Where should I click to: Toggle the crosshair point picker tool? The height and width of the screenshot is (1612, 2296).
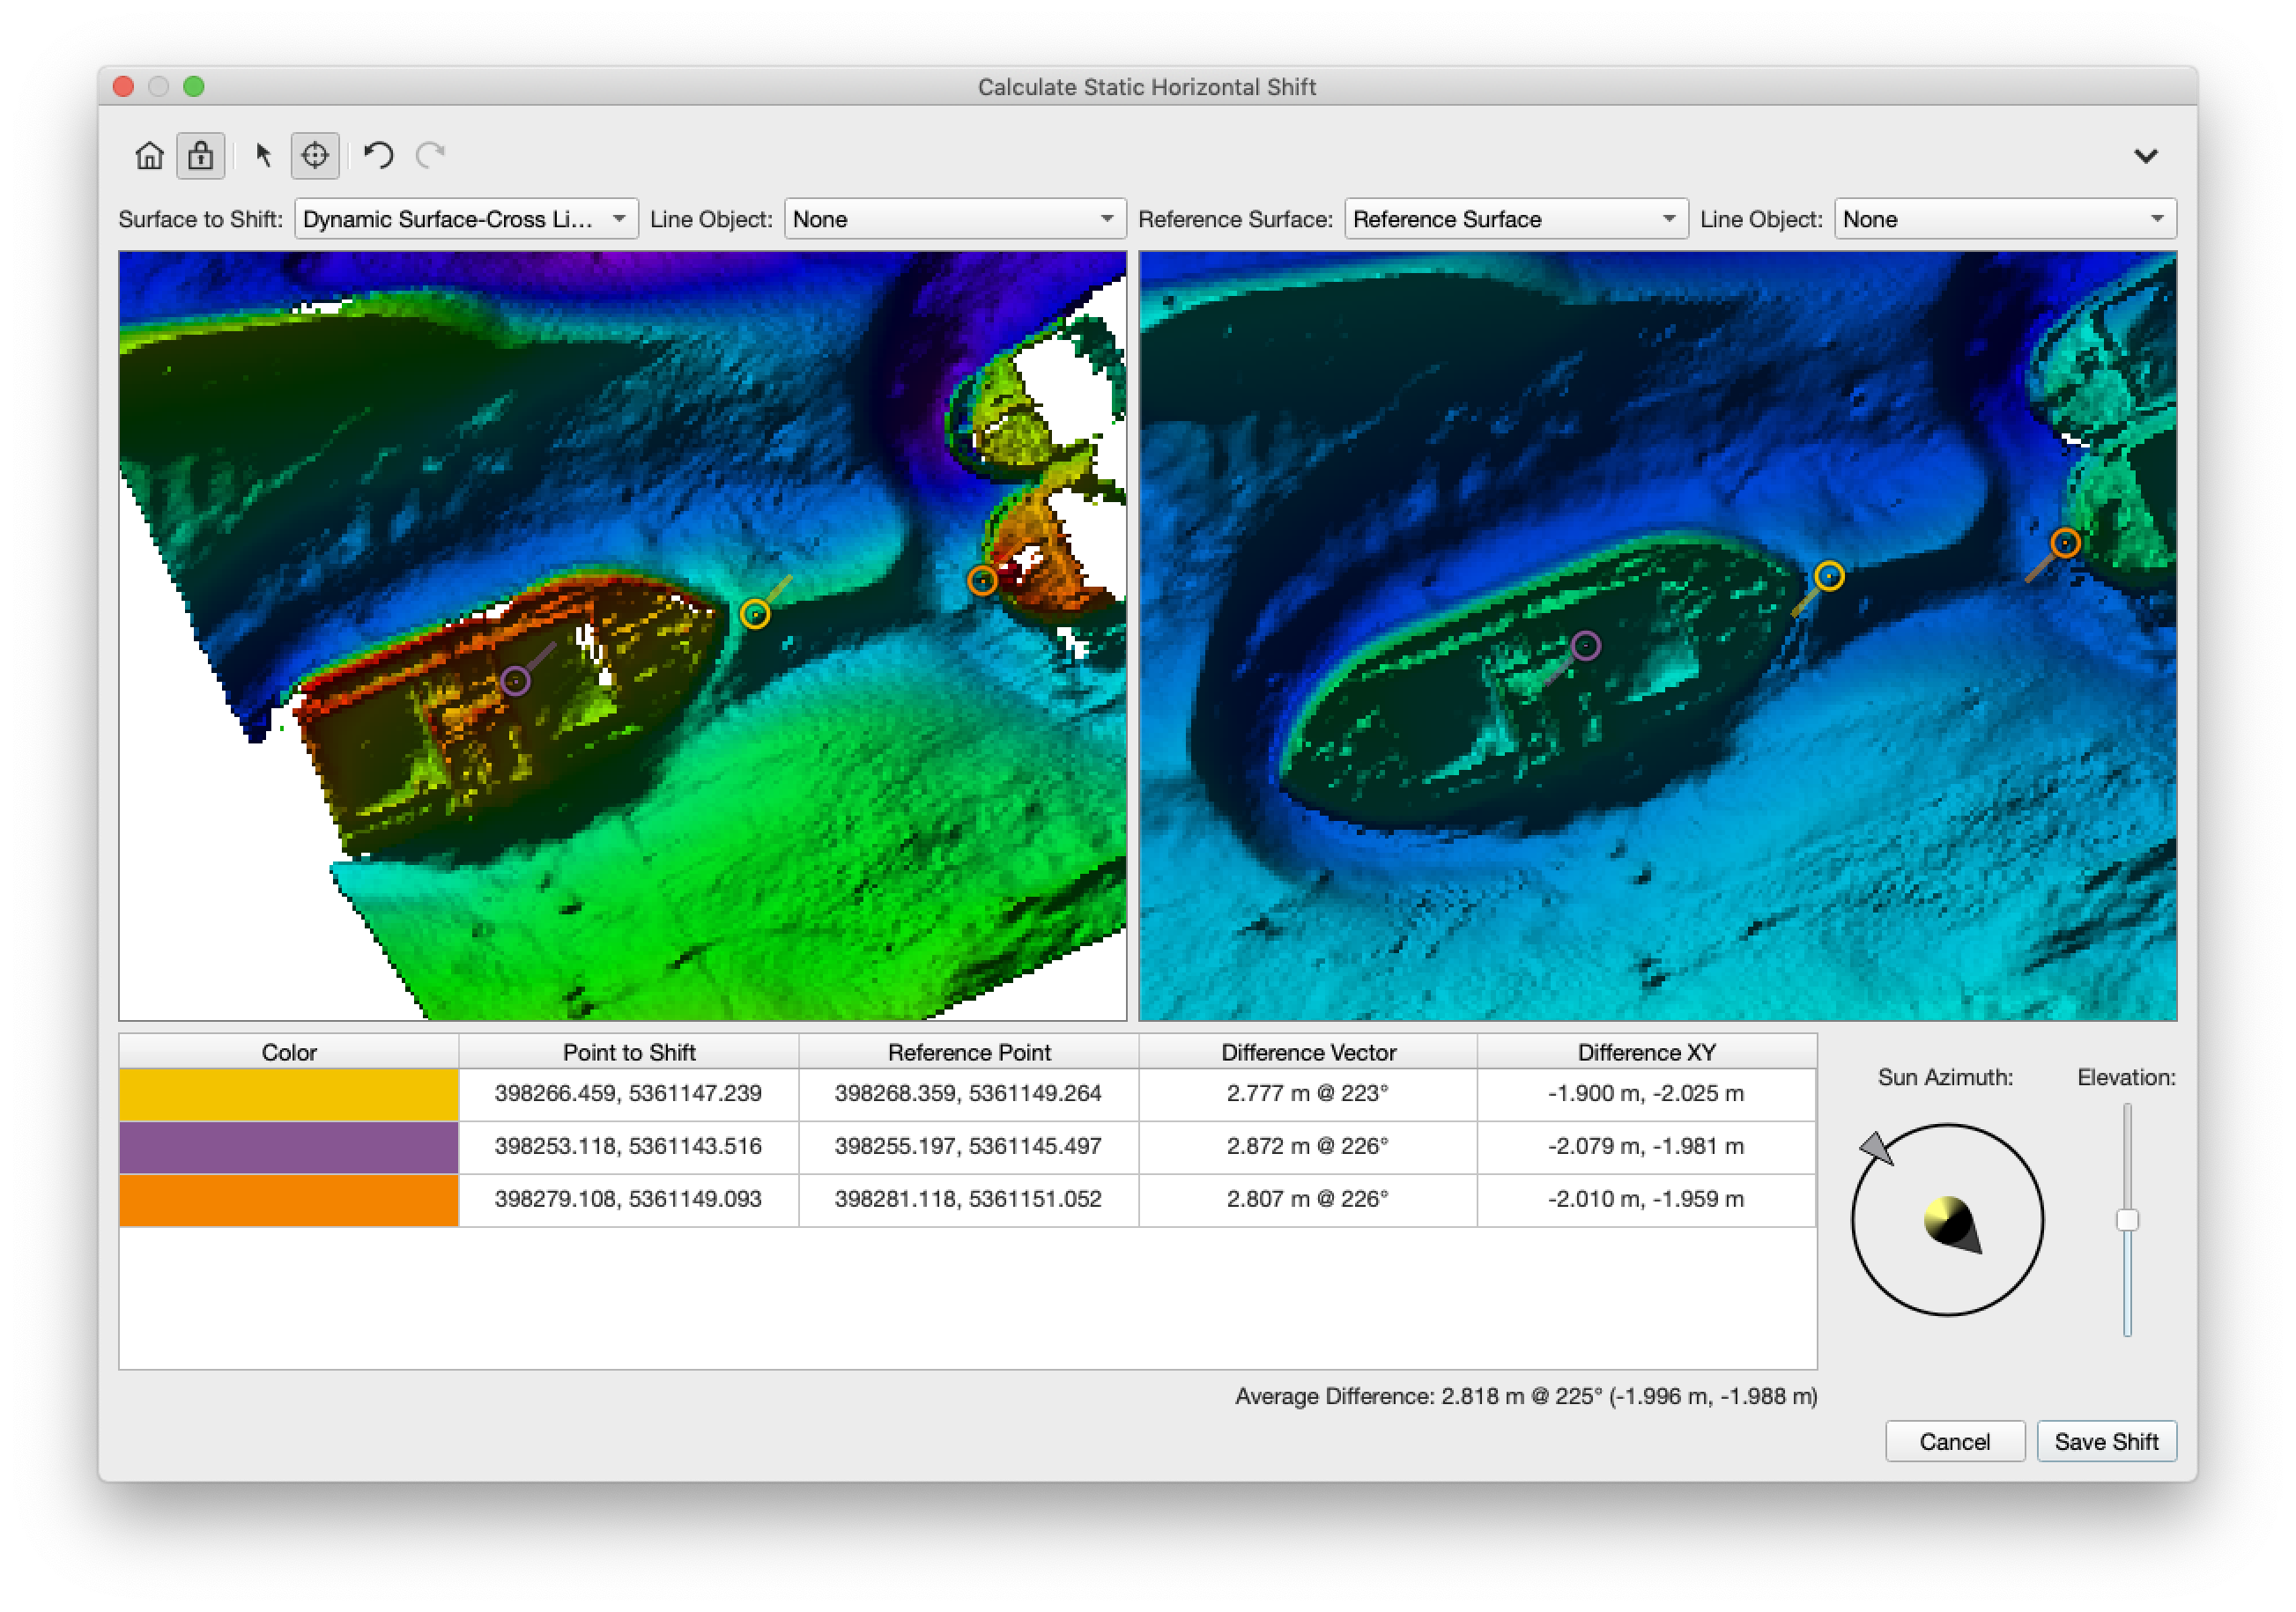(315, 156)
